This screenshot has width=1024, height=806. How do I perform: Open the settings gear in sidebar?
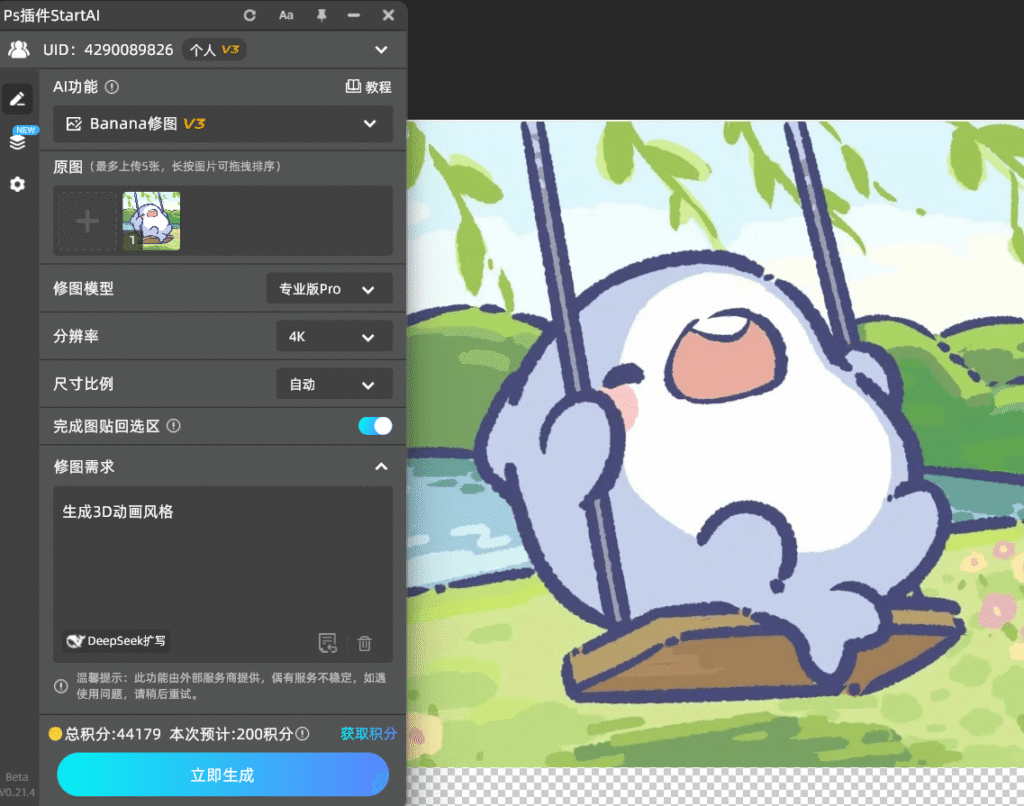point(17,185)
